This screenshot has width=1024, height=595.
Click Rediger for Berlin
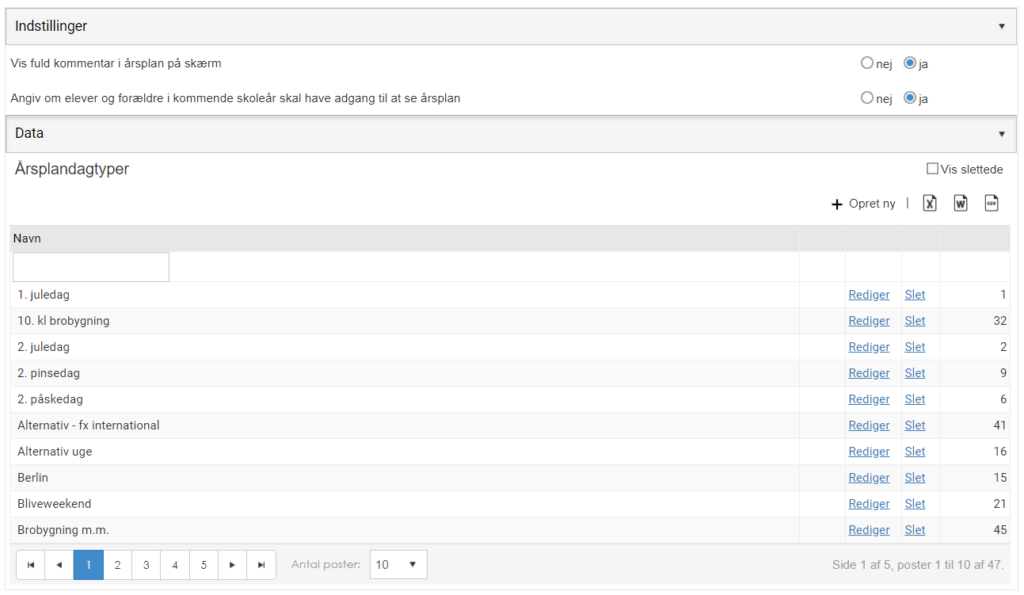click(x=869, y=477)
